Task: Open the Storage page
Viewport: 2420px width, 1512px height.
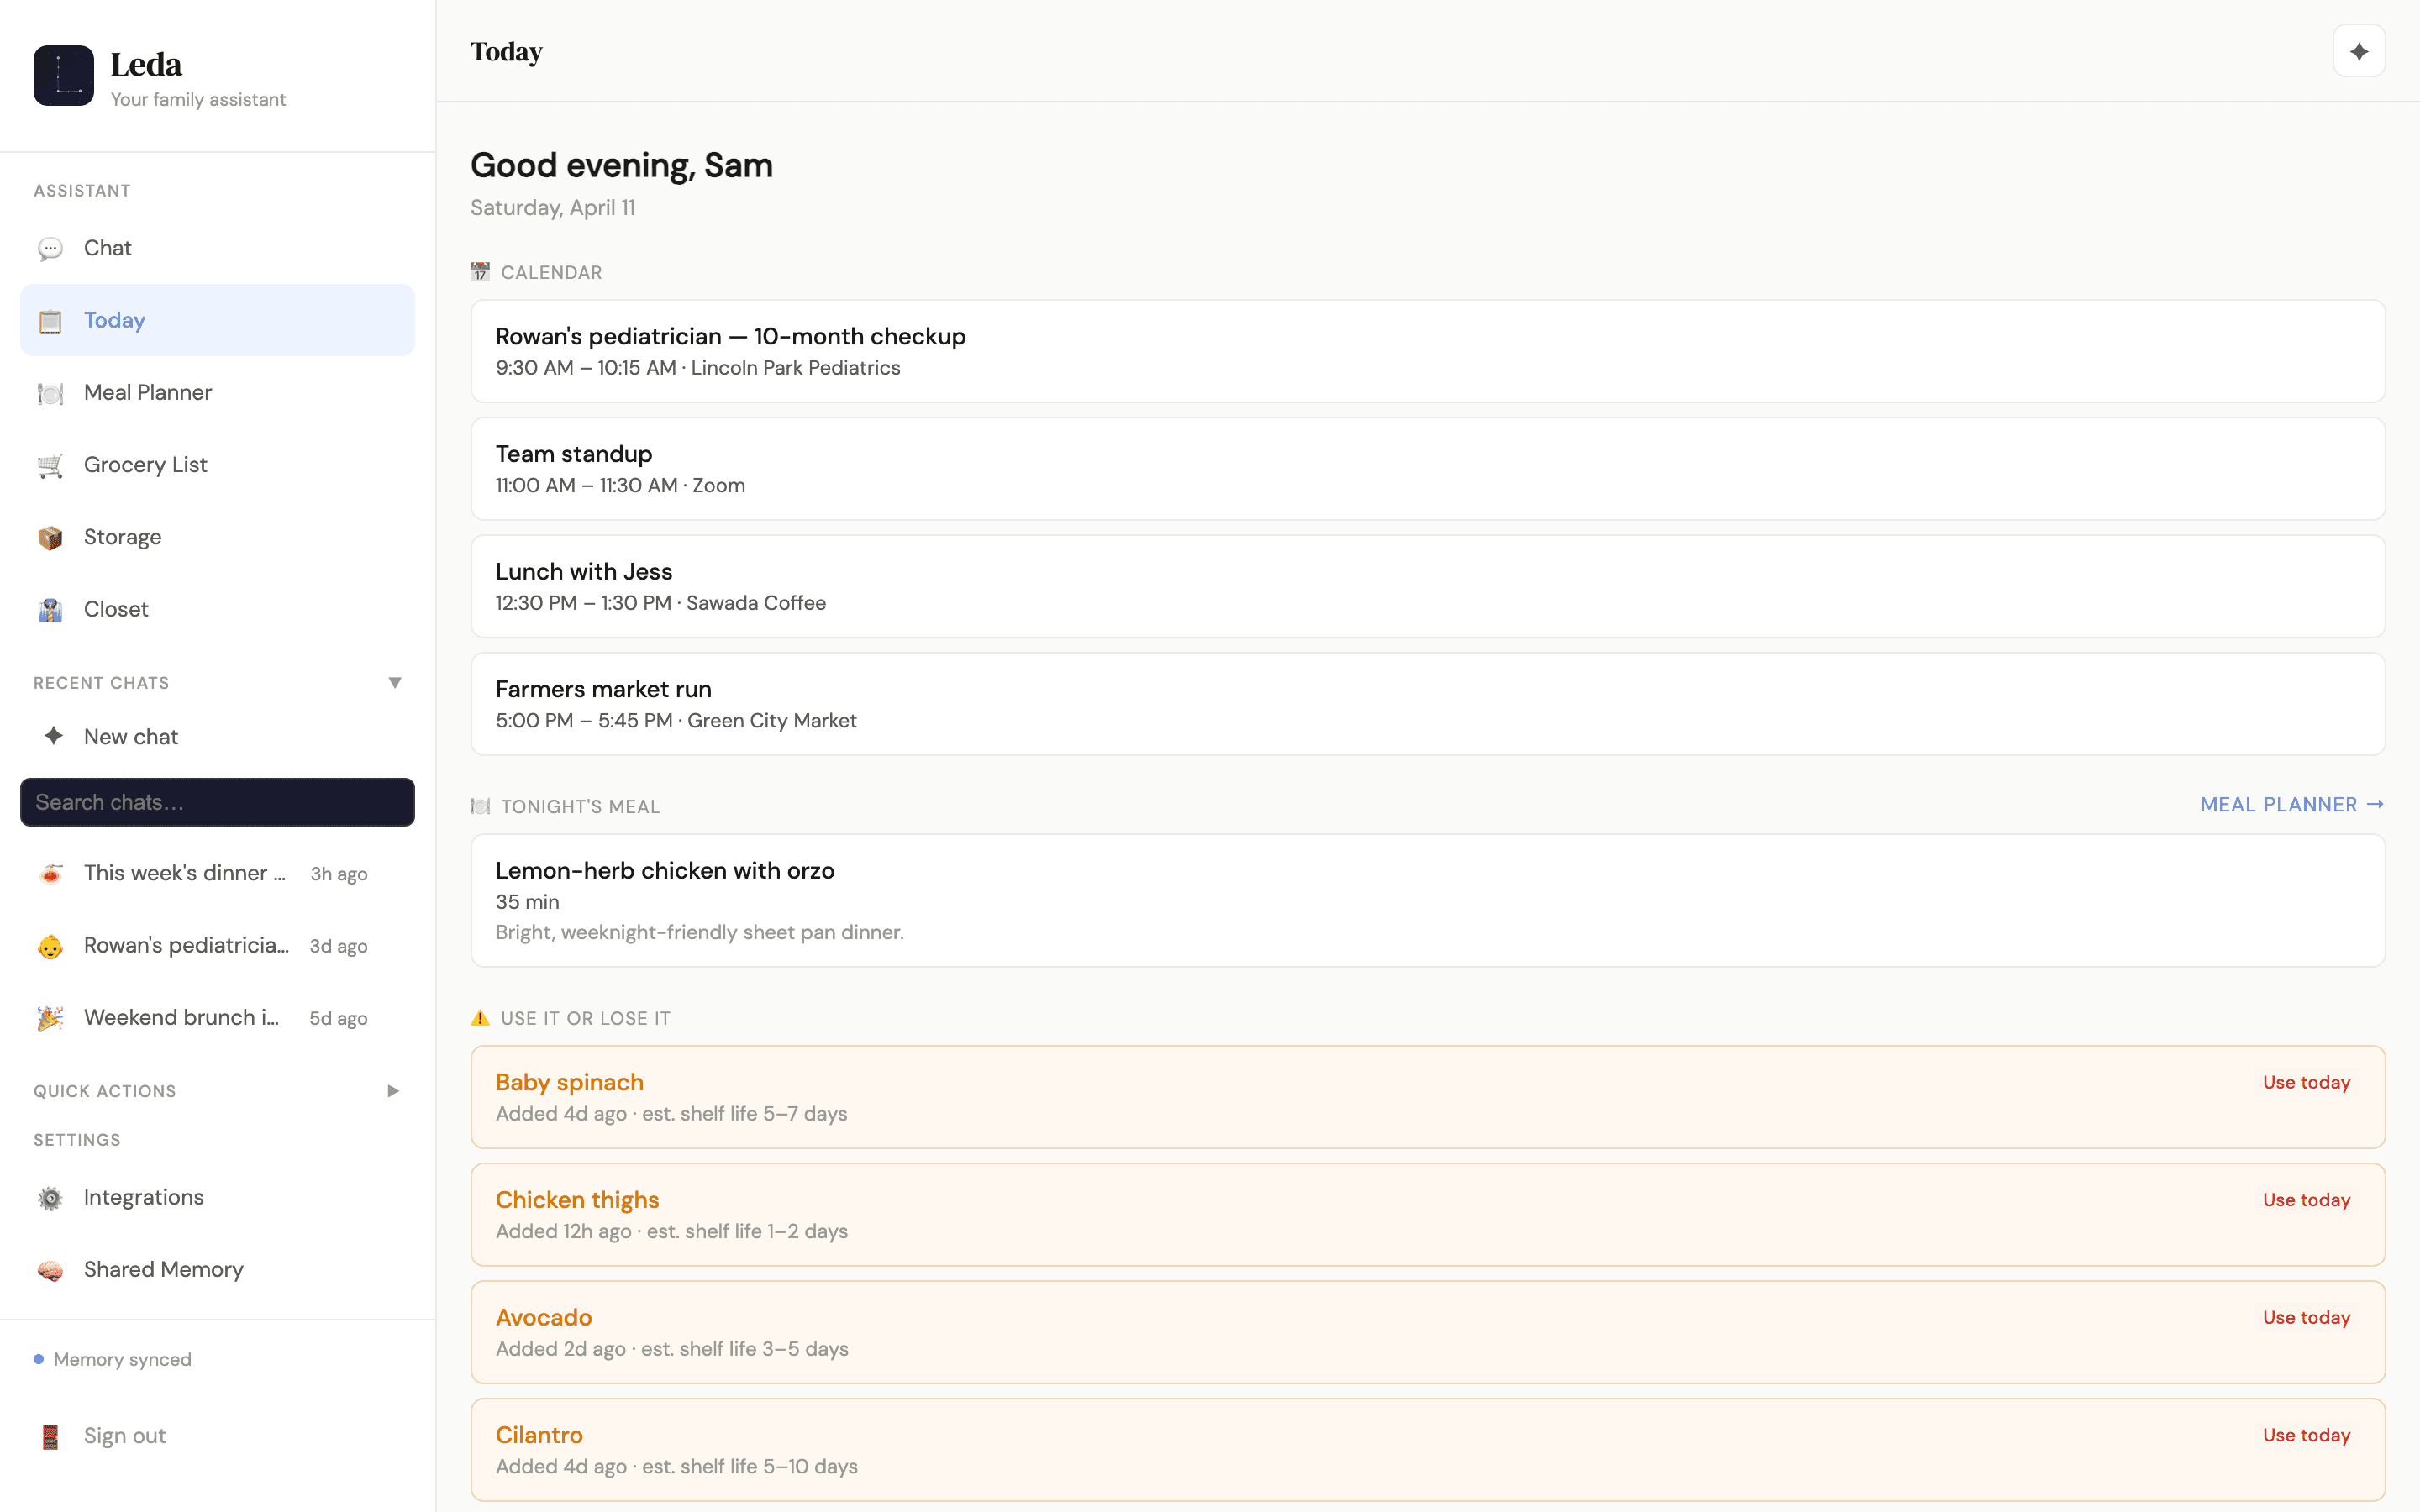Action: coord(217,537)
